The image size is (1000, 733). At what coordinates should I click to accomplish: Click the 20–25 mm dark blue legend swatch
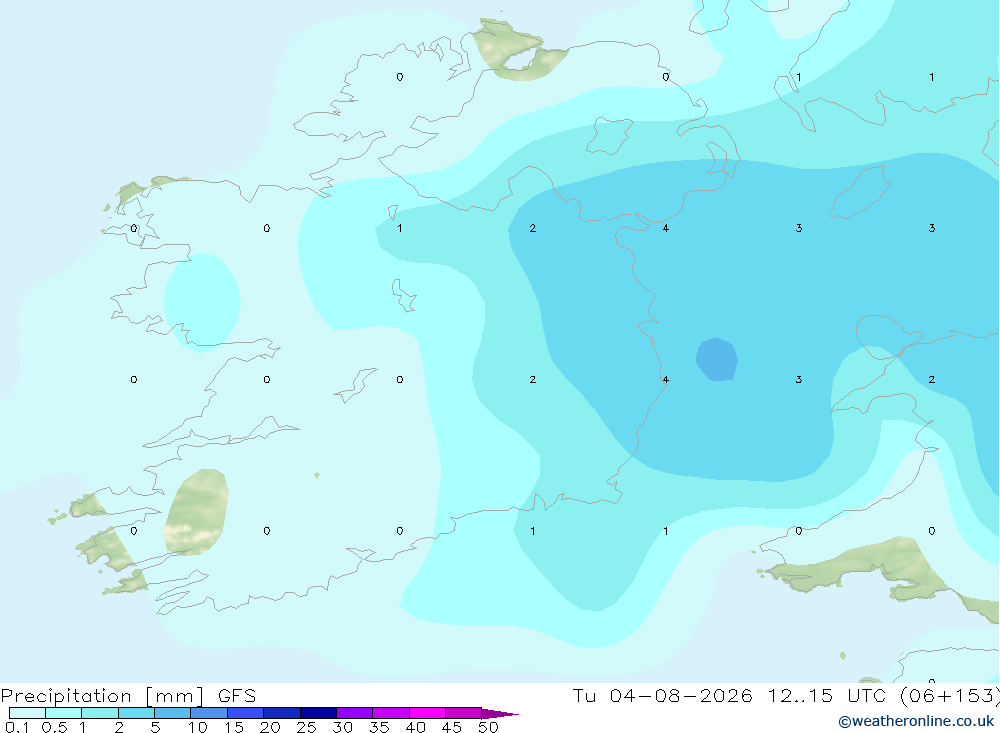pos(281,713)
